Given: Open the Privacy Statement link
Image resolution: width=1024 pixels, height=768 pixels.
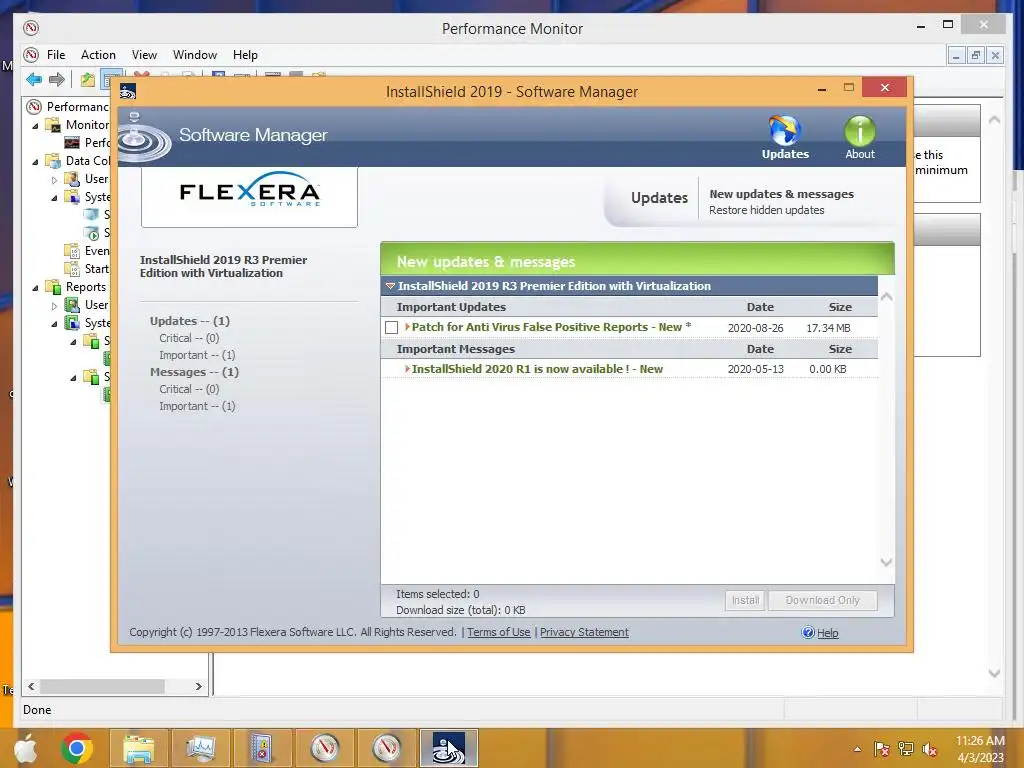Looking at the screenshot, I should point(584,632).
